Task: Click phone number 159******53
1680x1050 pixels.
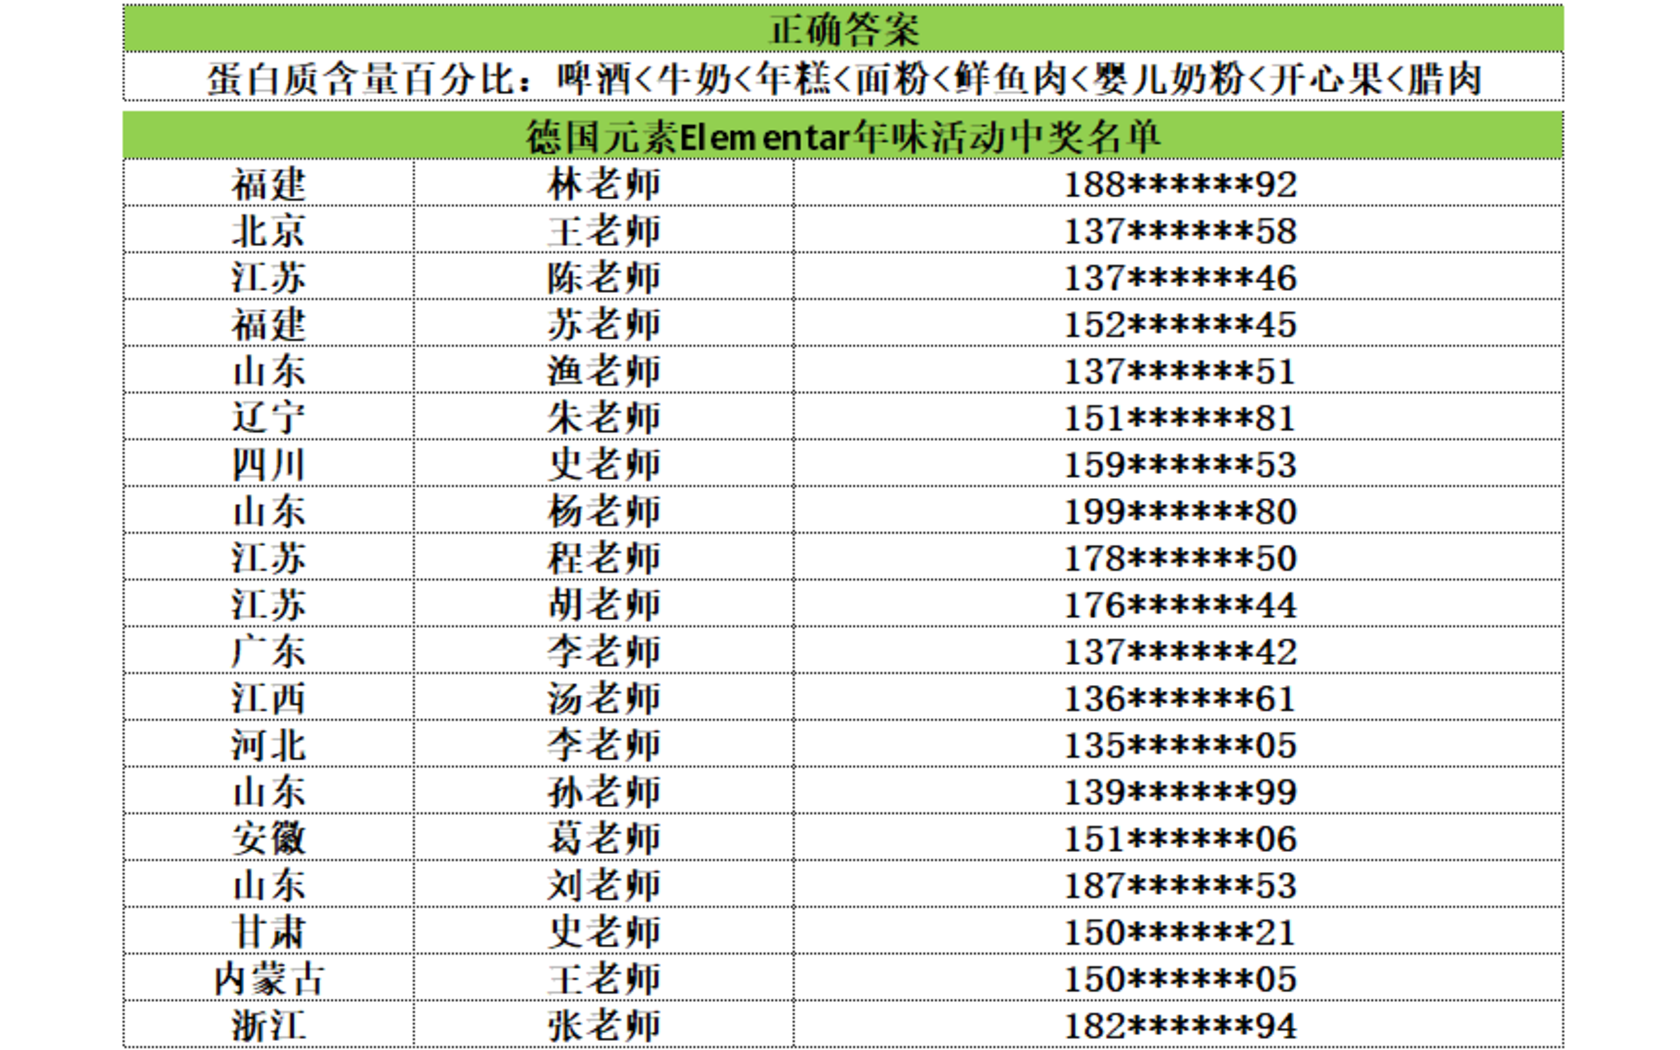Action: (1179, 465)
